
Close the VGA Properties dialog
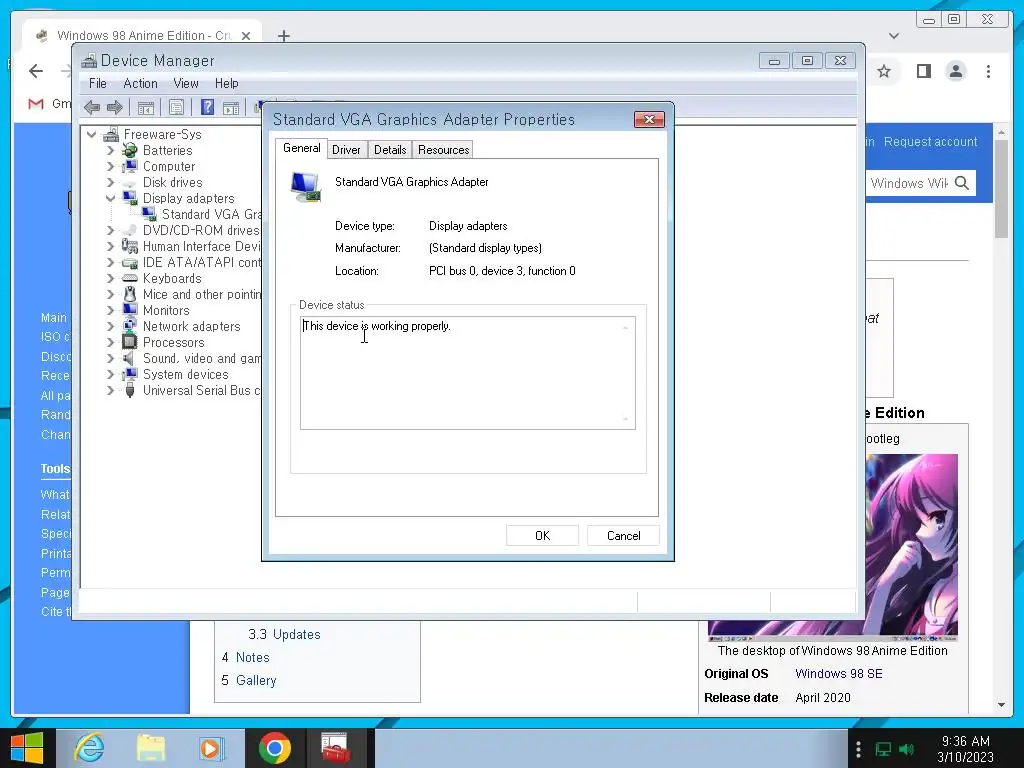649,120
